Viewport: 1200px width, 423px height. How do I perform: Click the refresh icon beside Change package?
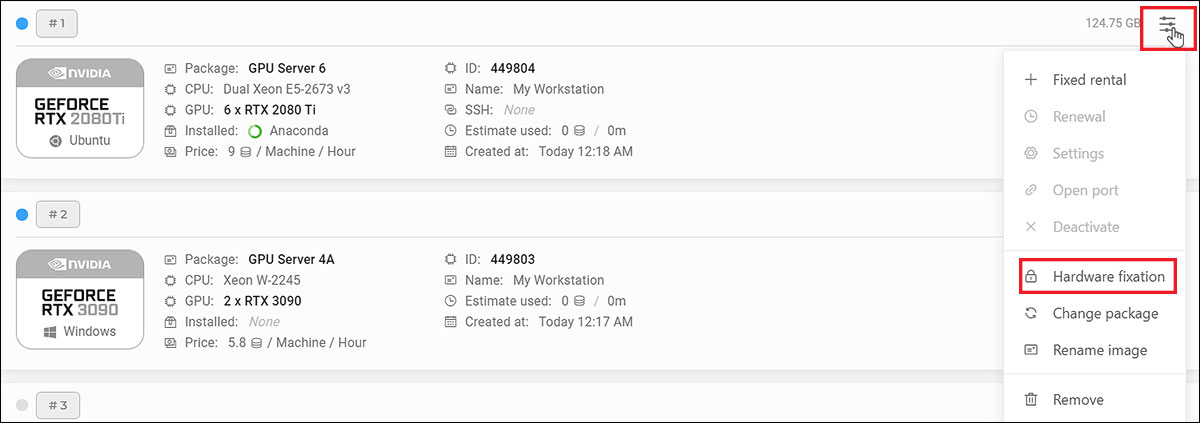click(1031, 313)
